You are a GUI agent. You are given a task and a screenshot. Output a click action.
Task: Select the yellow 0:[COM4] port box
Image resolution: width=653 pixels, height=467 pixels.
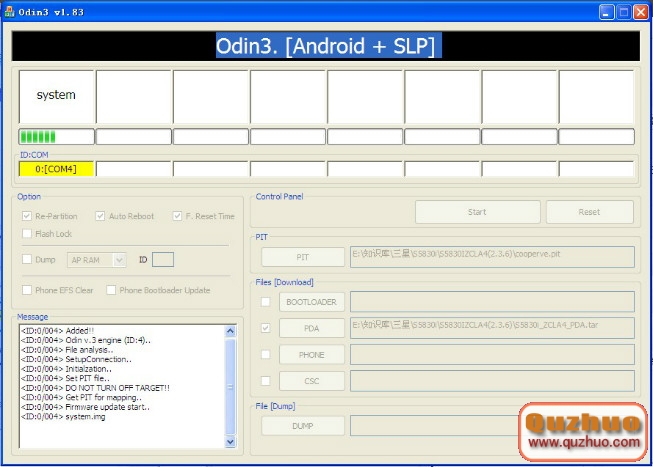(56, 169)
